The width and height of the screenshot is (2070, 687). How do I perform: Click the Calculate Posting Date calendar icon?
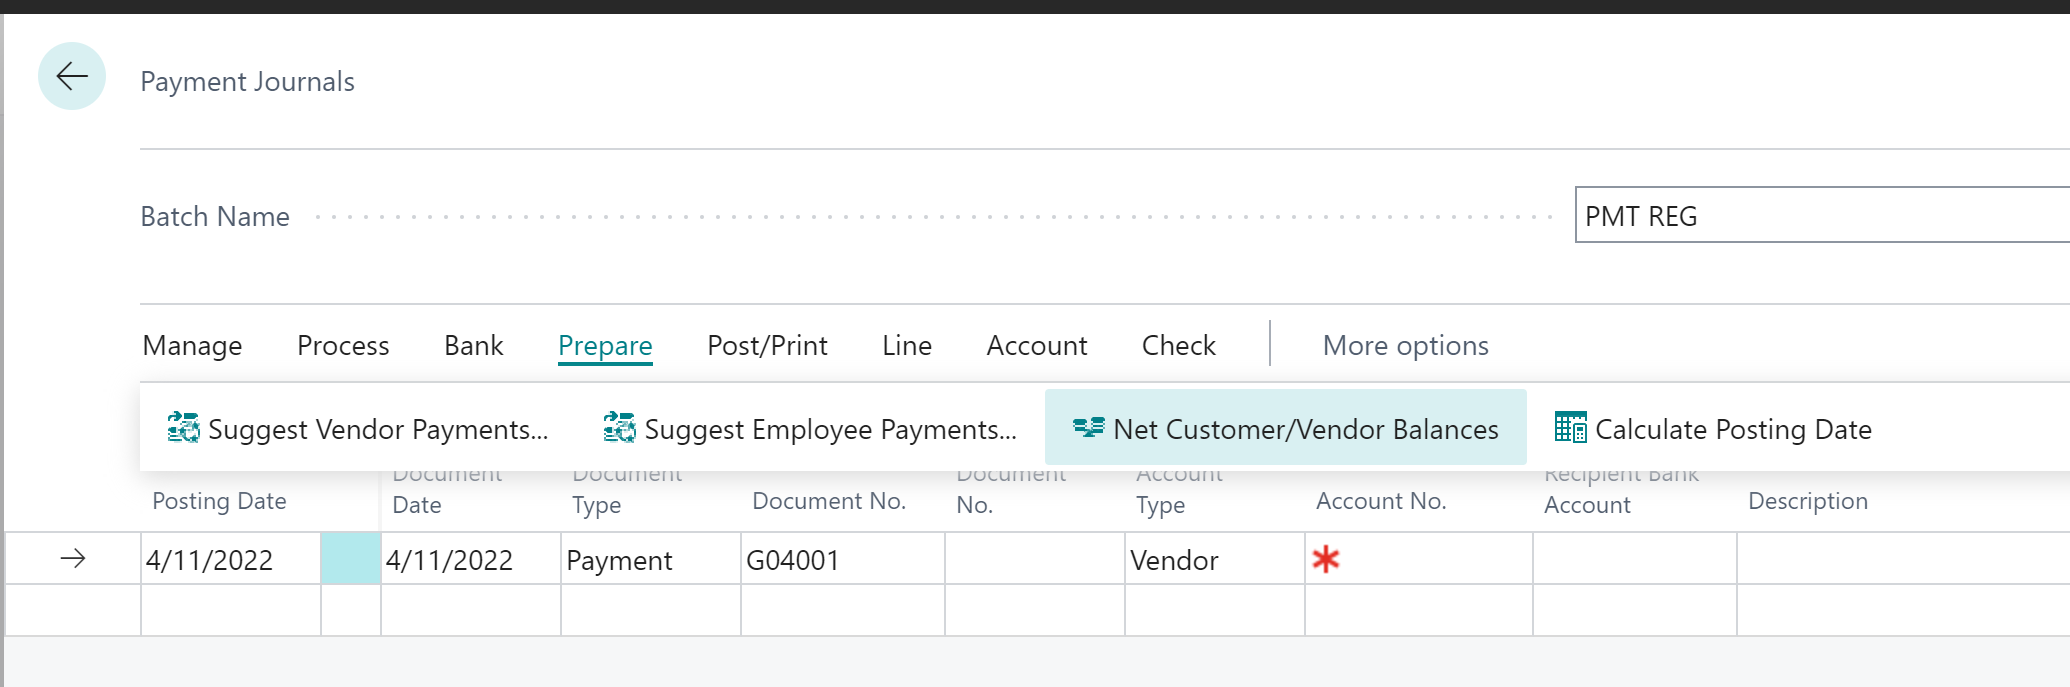point(1571,427)
